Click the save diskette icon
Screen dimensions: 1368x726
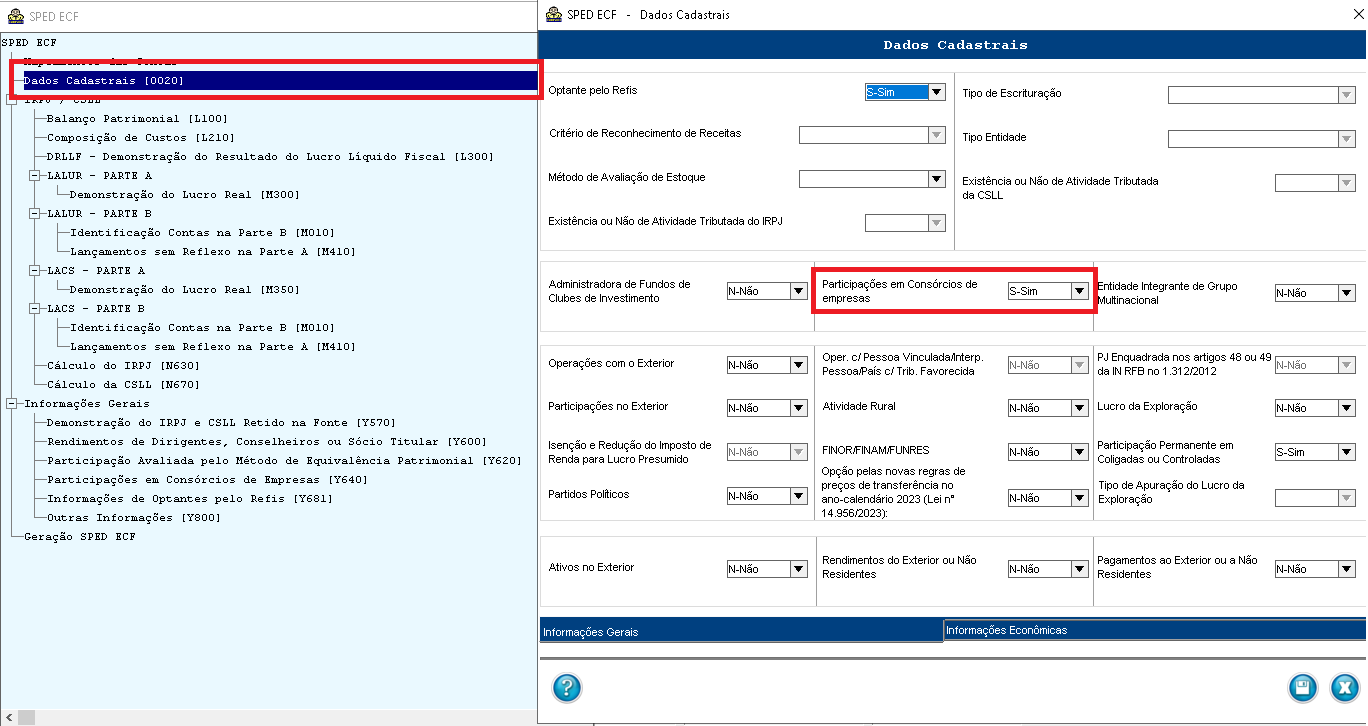click(1301, 687)
